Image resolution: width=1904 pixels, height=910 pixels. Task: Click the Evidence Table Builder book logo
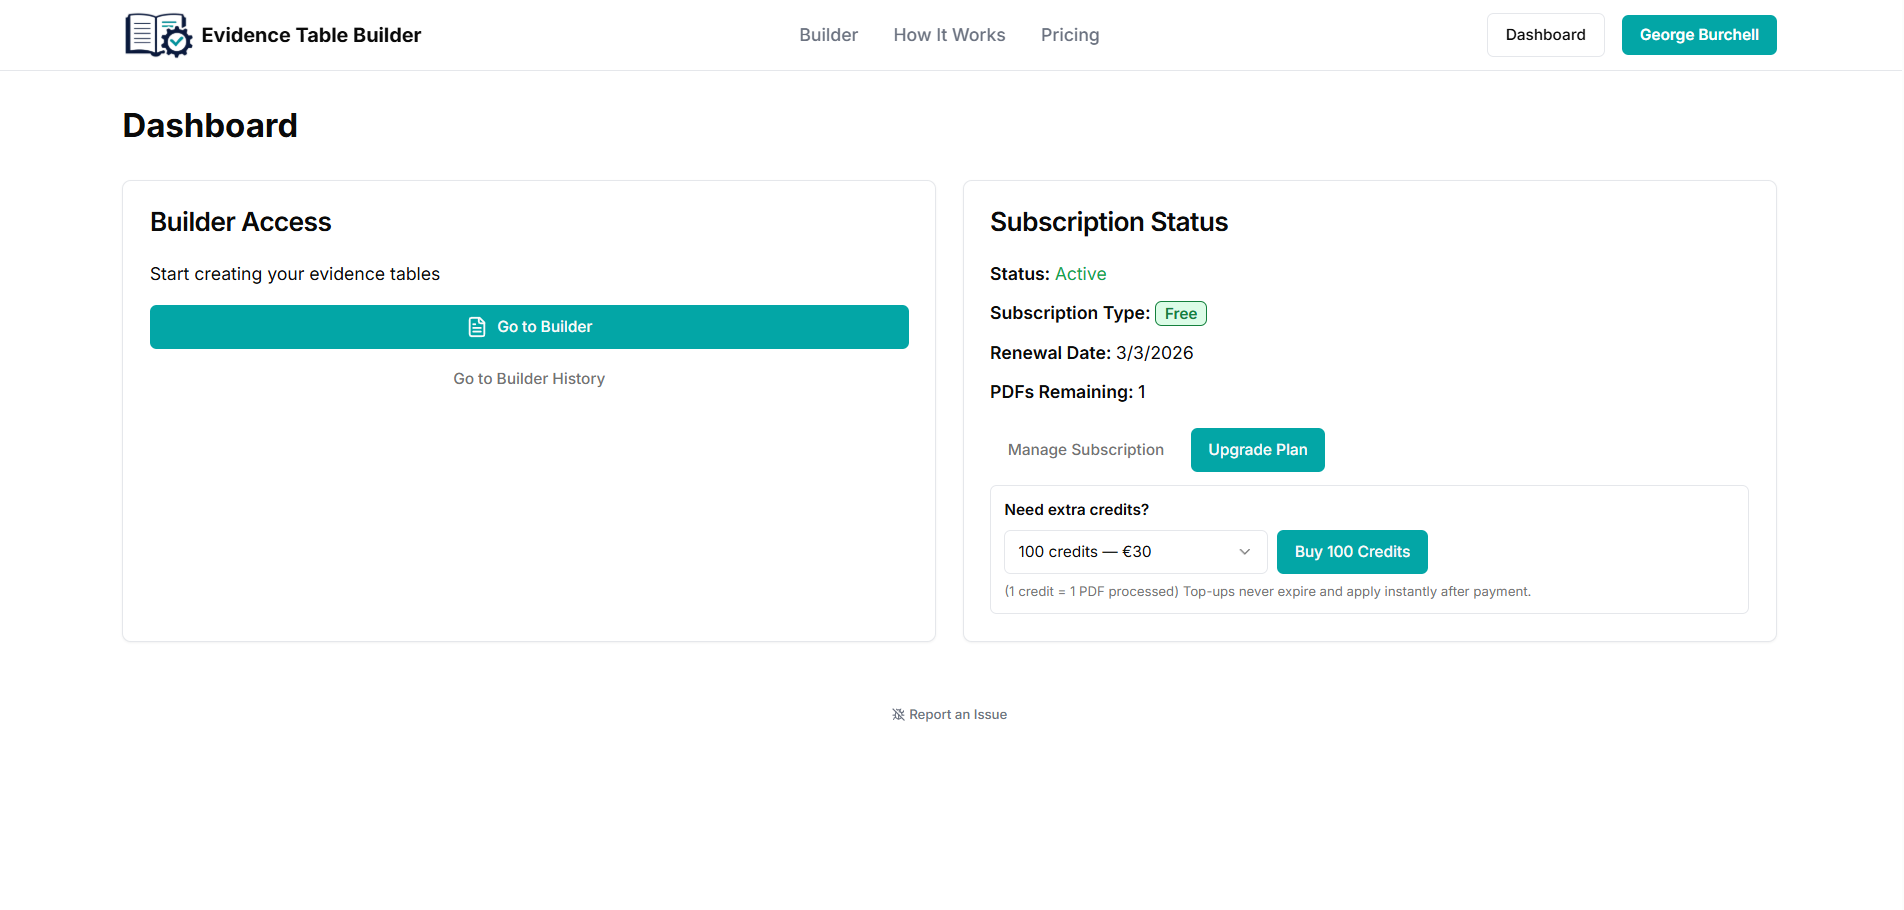(x=158, y=35)
